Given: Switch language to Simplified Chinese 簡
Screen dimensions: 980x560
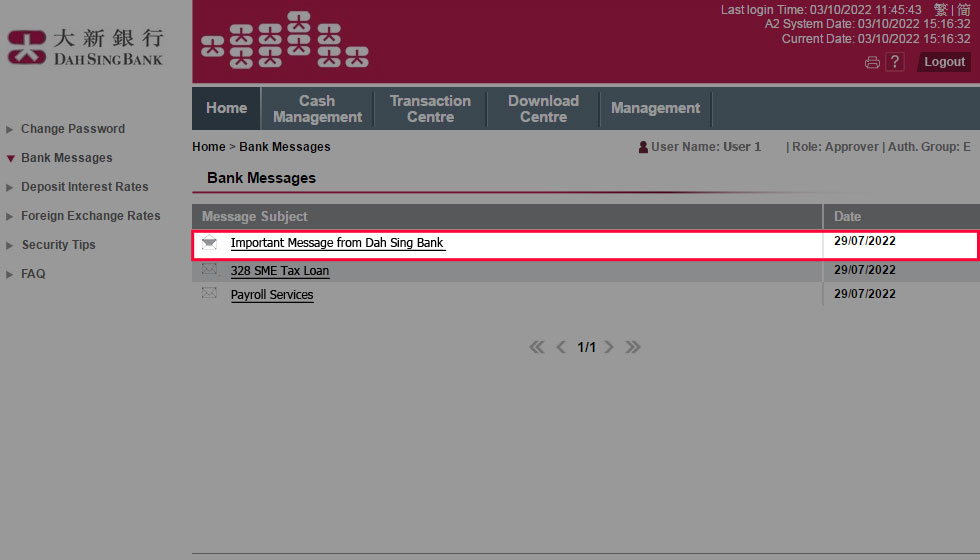Looking at the screenshot, I should tap(964, 9).
